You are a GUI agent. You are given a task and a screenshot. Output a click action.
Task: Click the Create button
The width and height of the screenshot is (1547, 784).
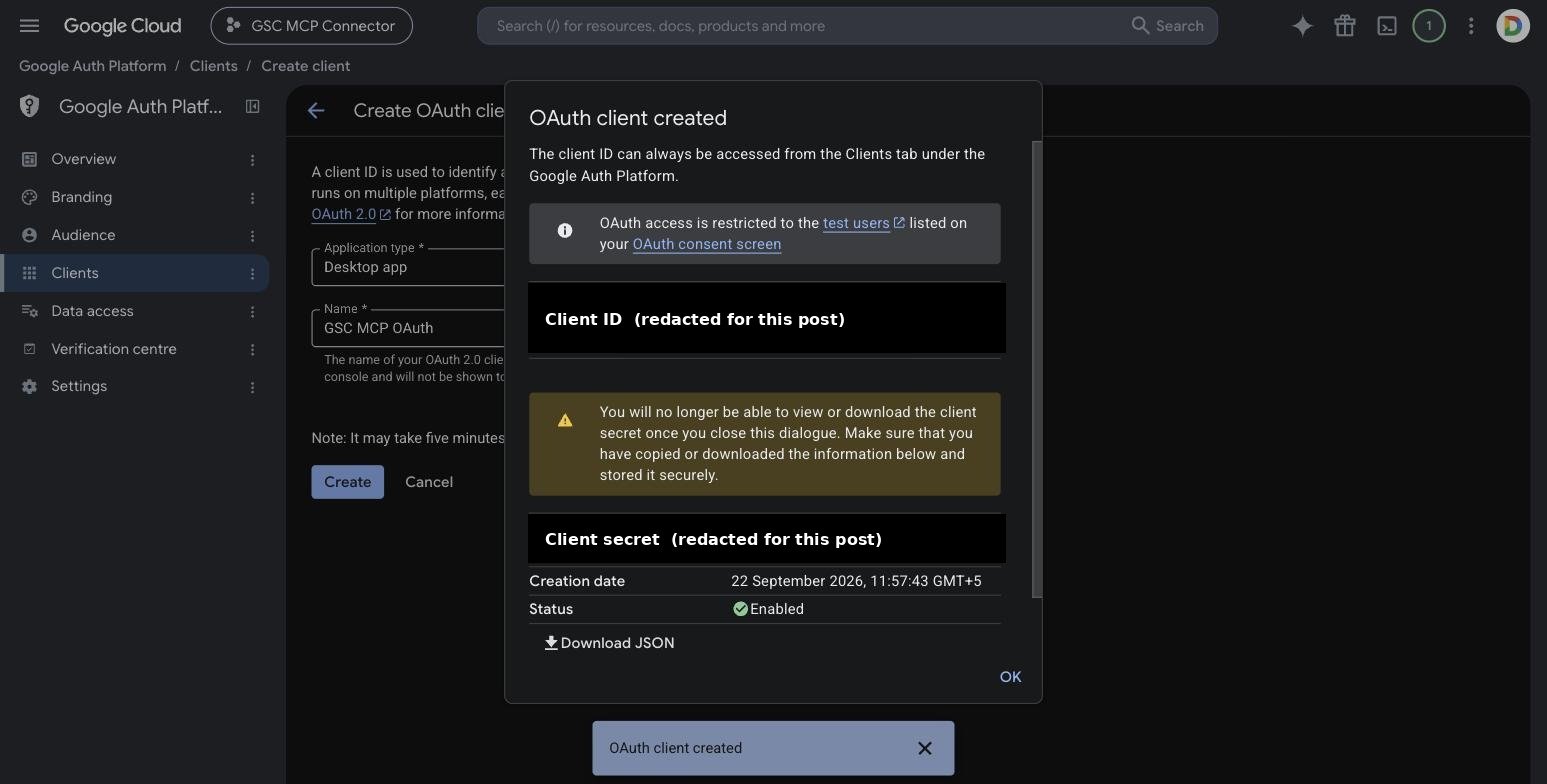pyautogui.click(x=348, y=482)
